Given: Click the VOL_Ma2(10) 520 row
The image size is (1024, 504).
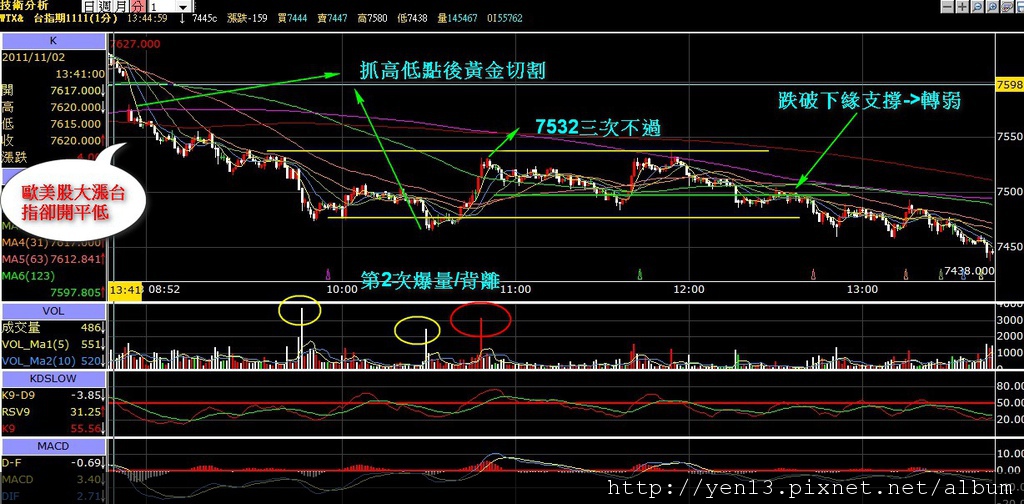Looking at the screenshot, I should (54, 361).
